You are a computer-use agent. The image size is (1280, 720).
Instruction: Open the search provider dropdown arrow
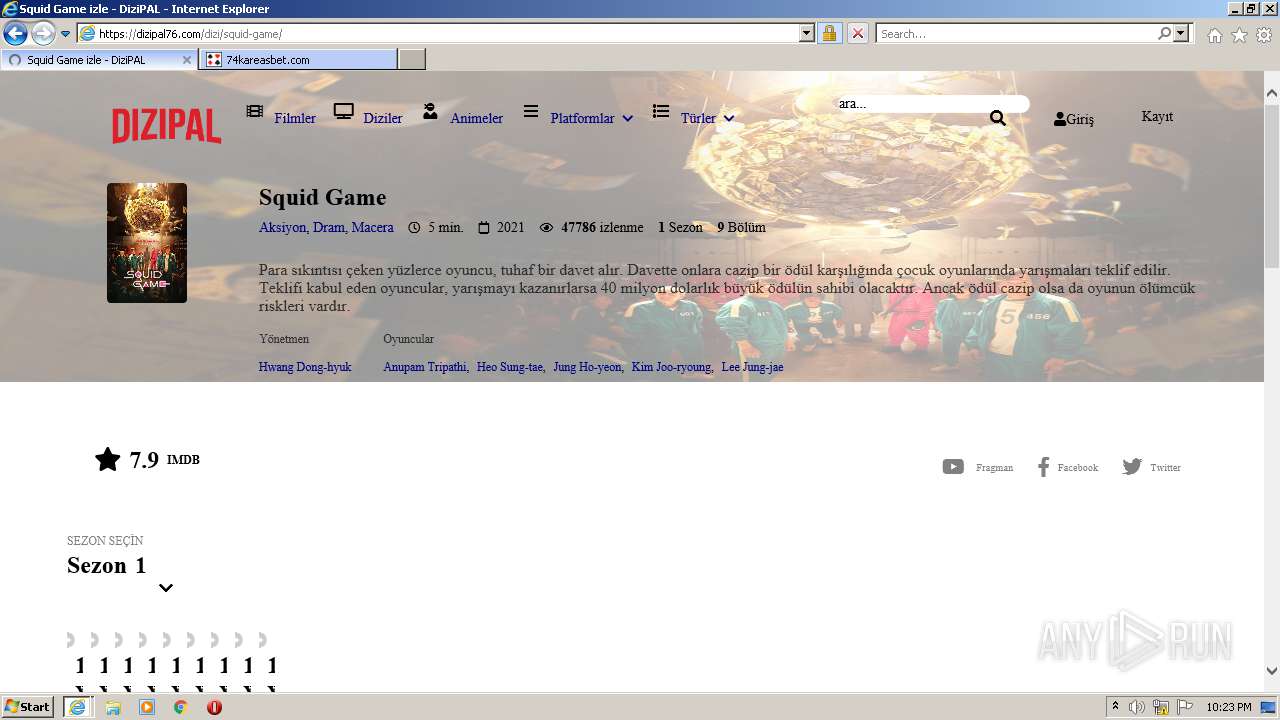1182,34
